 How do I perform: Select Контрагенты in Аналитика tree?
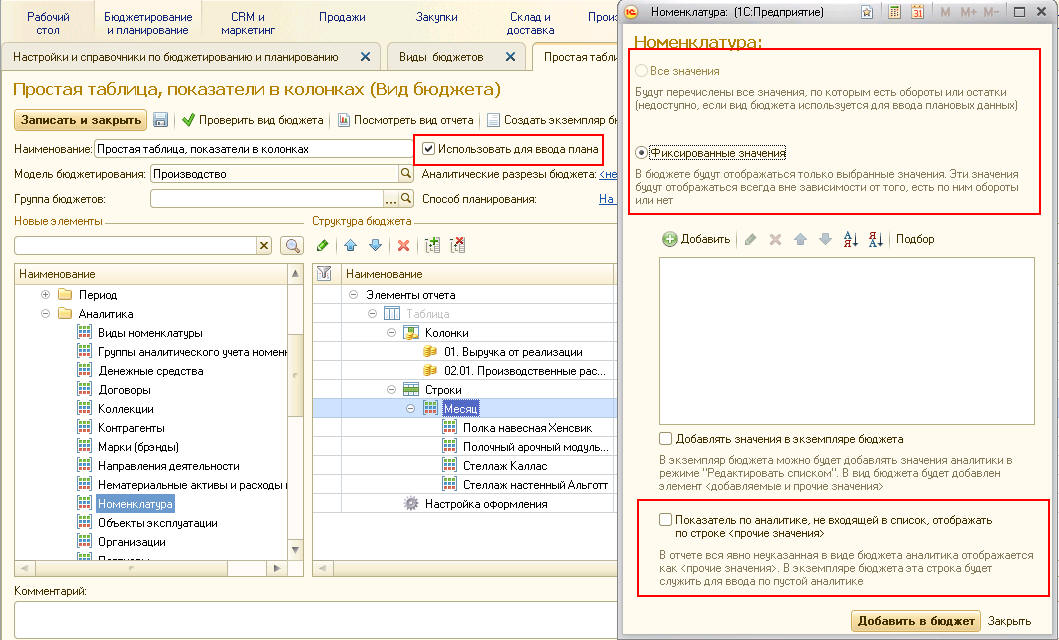point(131,427)
